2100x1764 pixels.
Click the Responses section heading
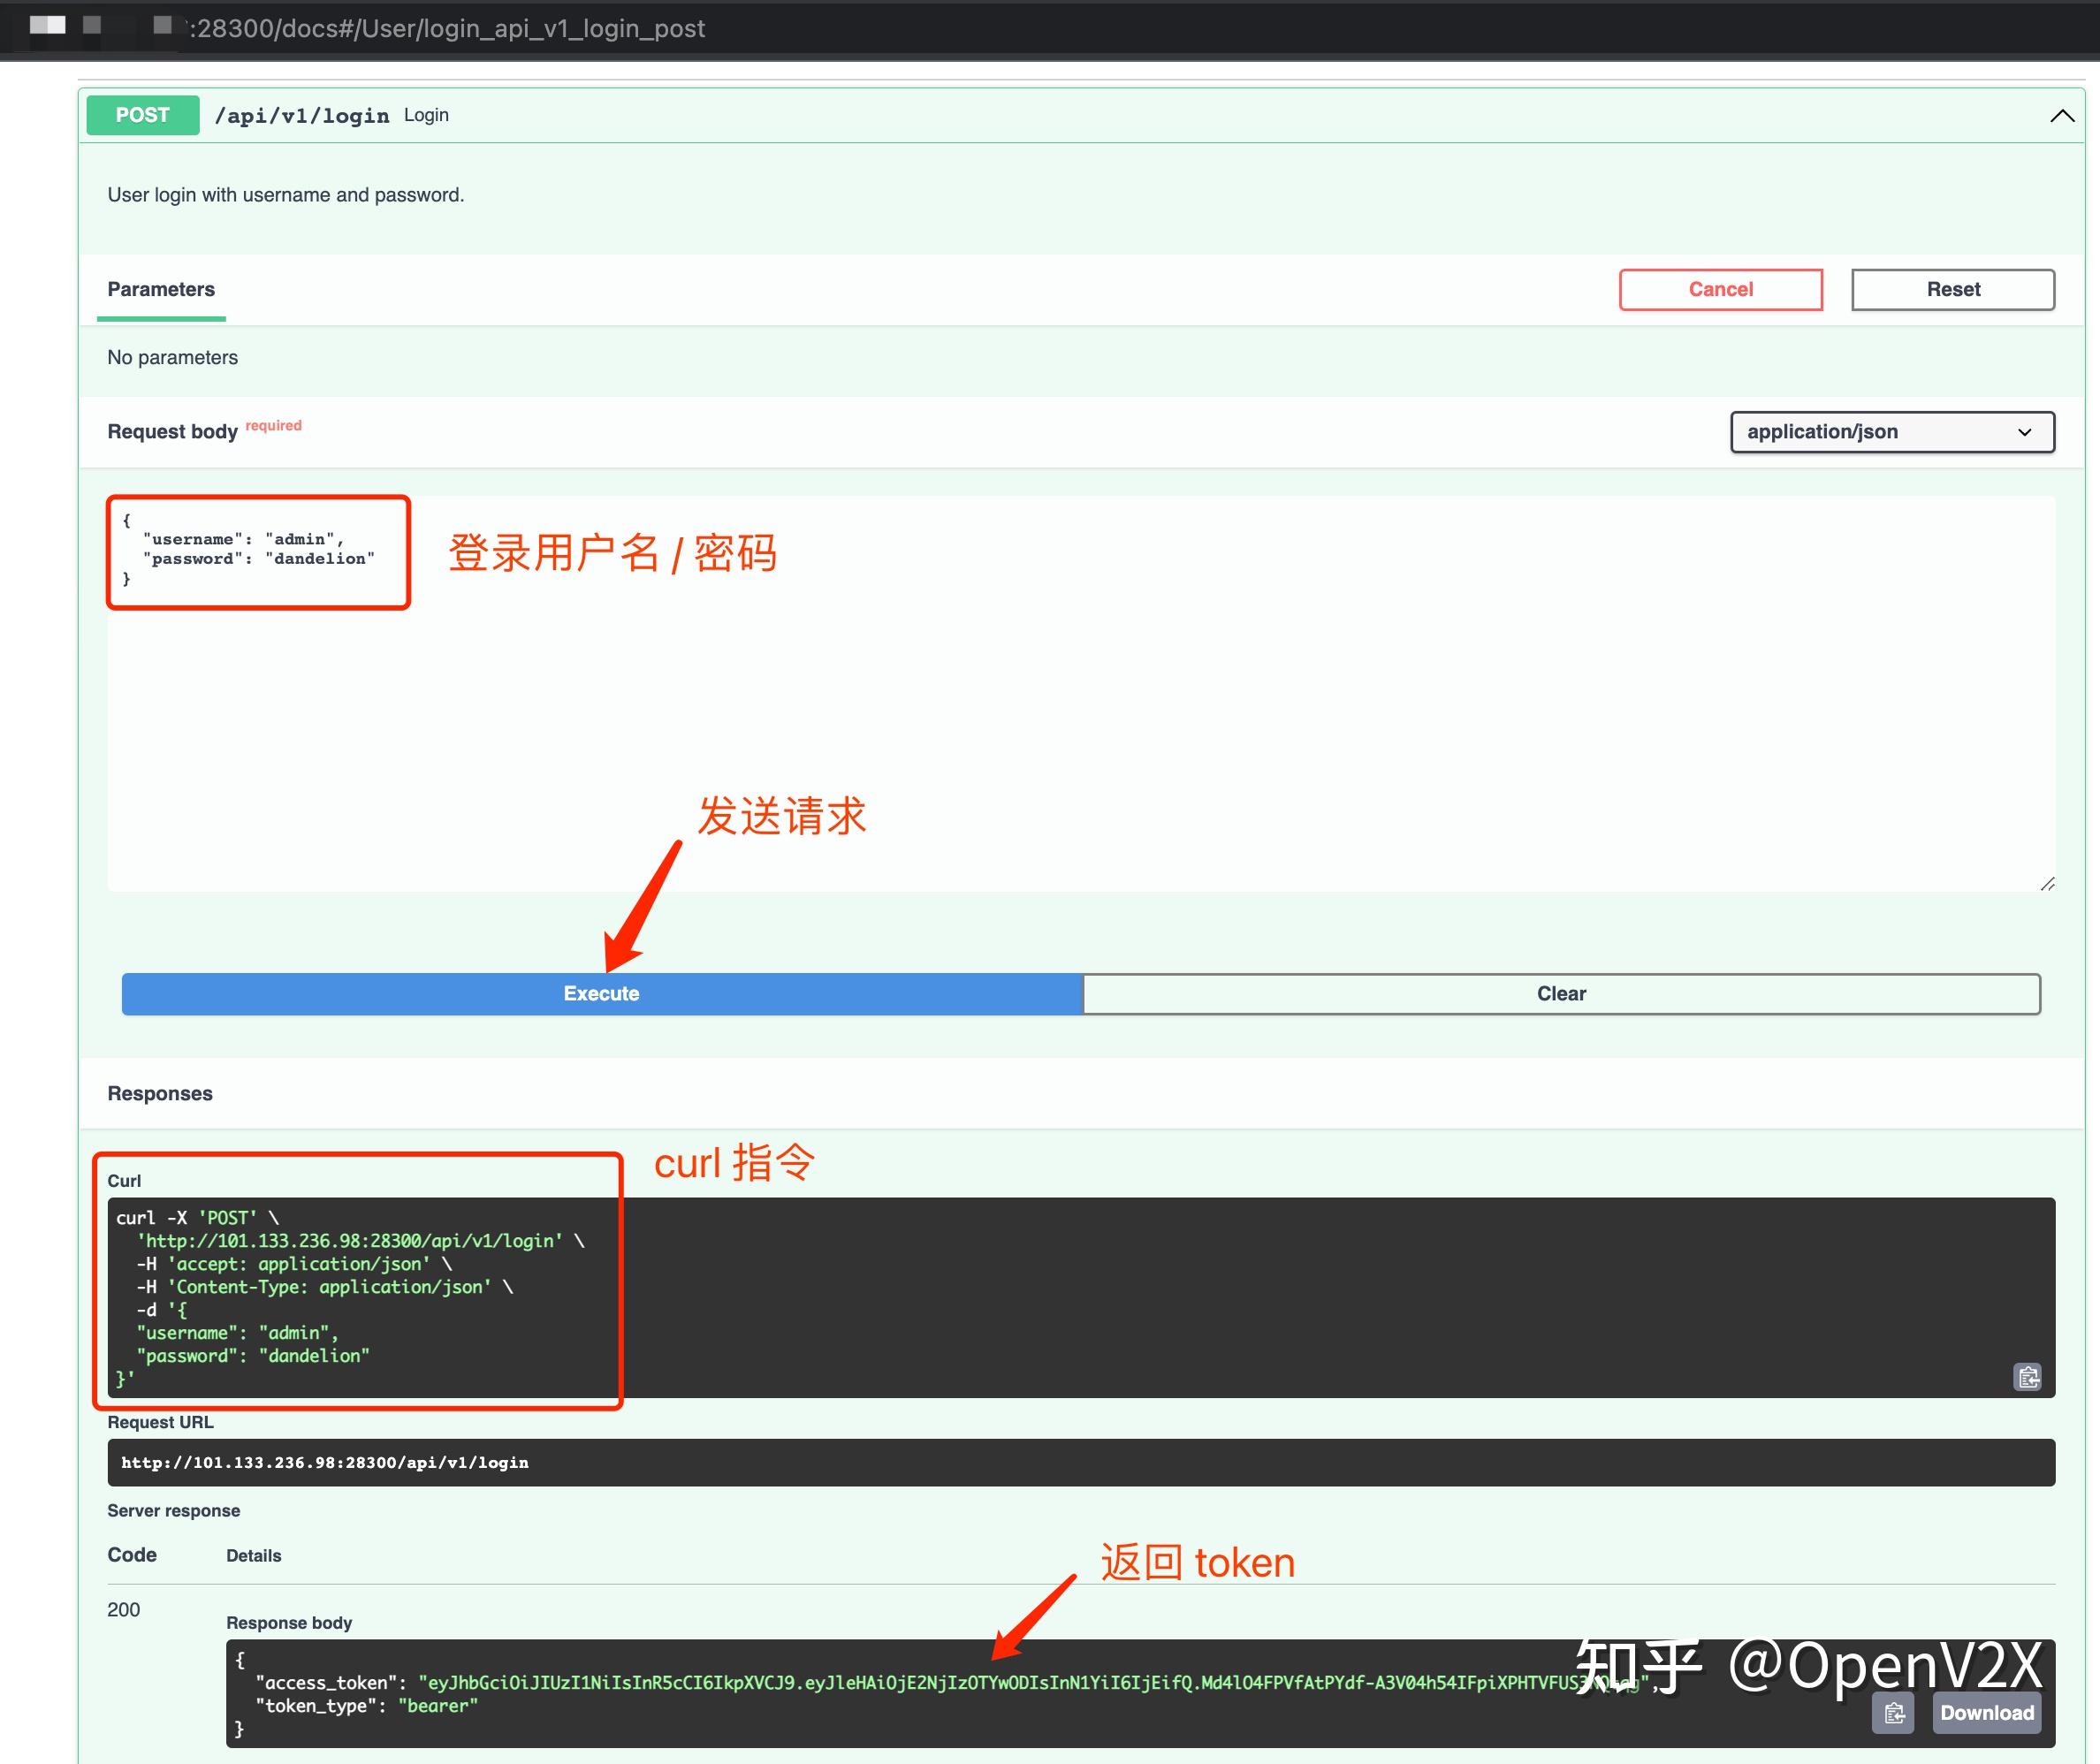pyautogui.click(x=159, y=1093)
